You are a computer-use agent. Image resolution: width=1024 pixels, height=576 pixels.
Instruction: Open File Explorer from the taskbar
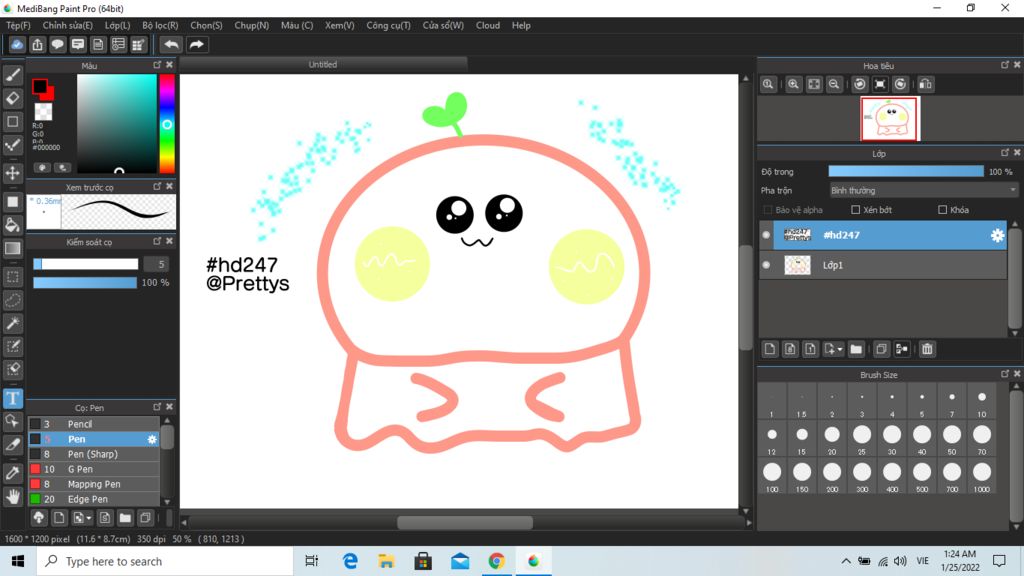pos(387,561)
